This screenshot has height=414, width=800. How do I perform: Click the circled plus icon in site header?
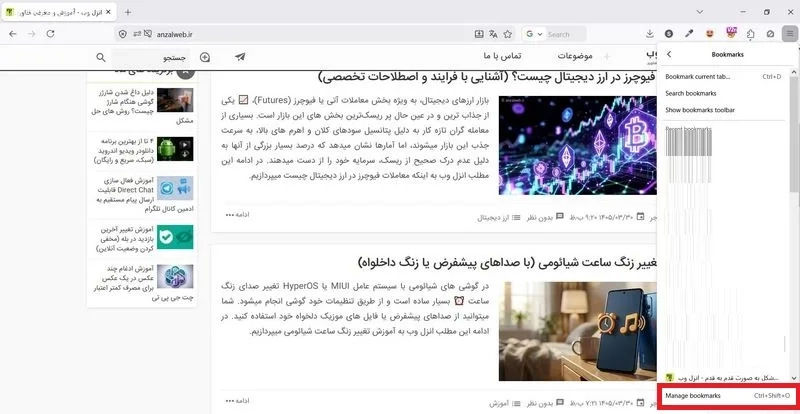[205, 57]
